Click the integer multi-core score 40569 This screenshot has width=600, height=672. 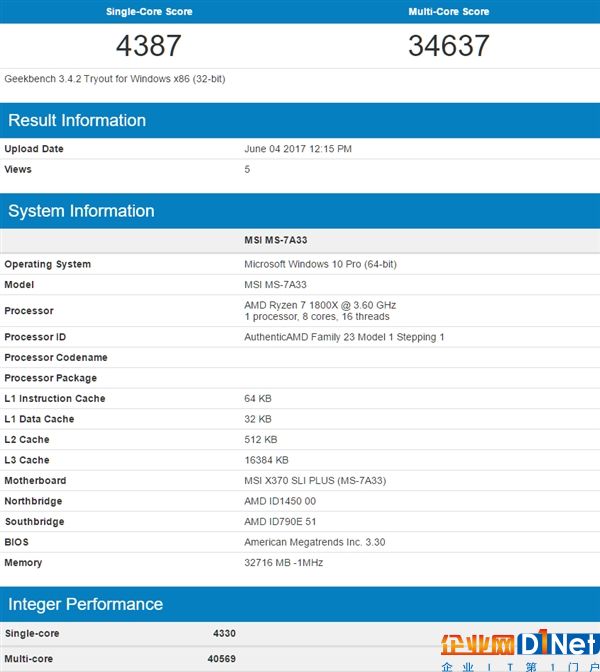click(222, 659)
